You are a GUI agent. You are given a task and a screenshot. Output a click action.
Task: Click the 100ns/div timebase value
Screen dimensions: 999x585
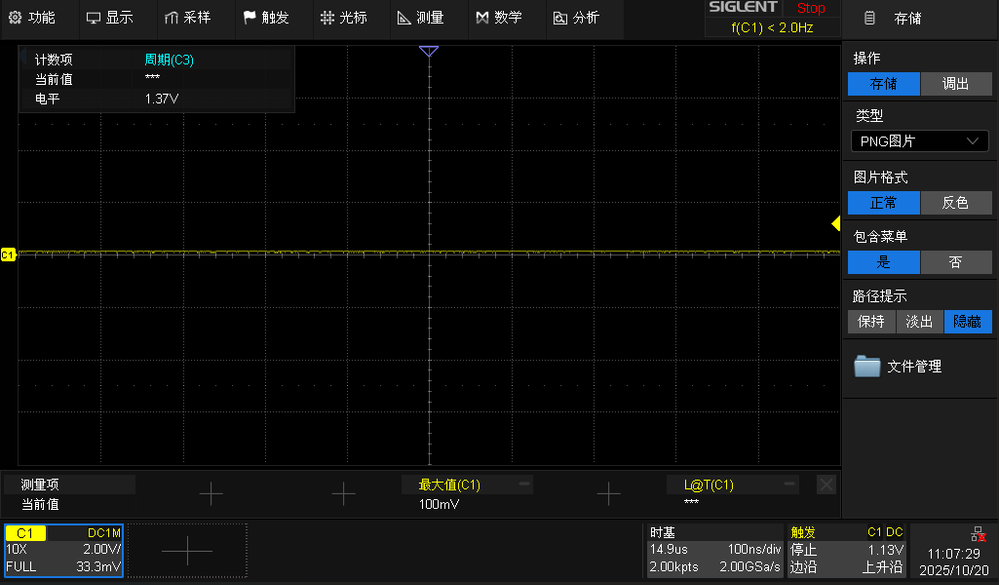754,549
